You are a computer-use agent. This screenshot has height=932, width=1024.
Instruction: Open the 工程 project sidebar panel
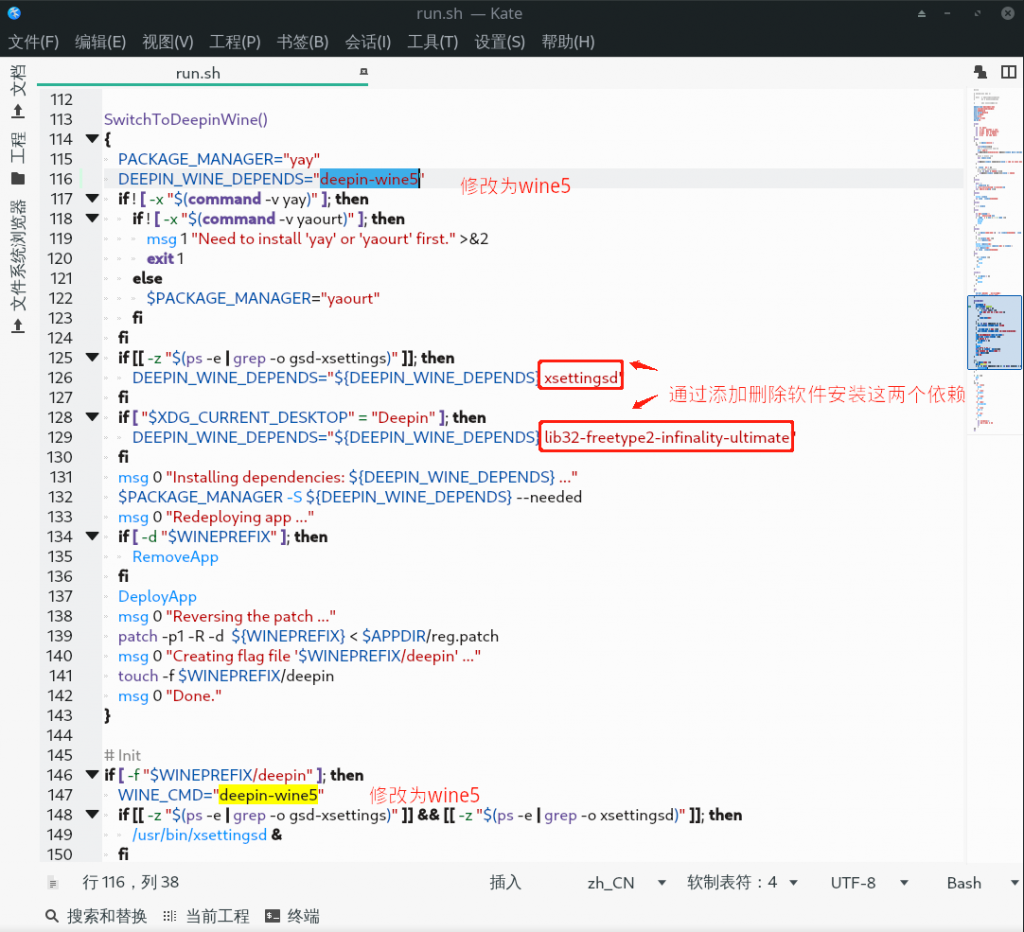pyautogui.click(x=18, y=157)
